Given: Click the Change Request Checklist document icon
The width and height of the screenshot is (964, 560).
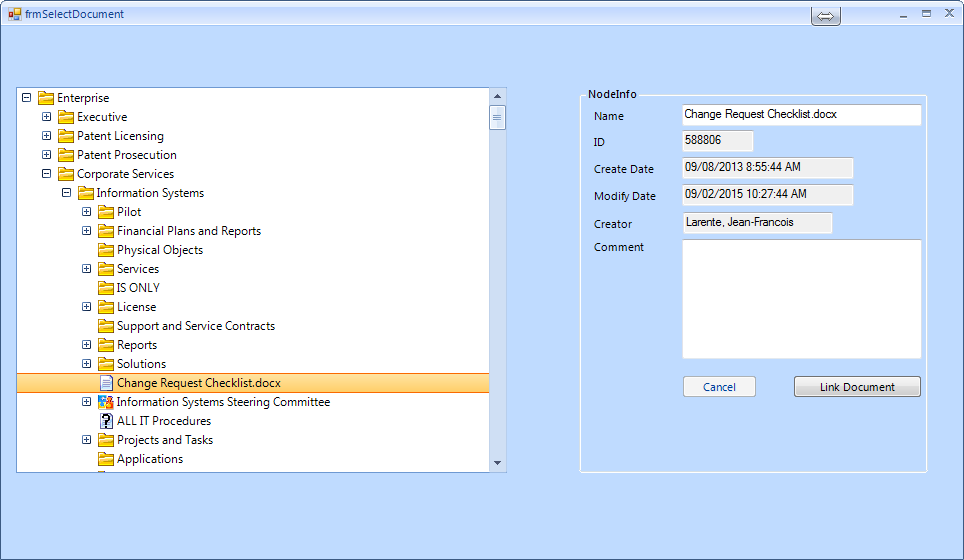Looking at the screenshot, I should (106, 383).
